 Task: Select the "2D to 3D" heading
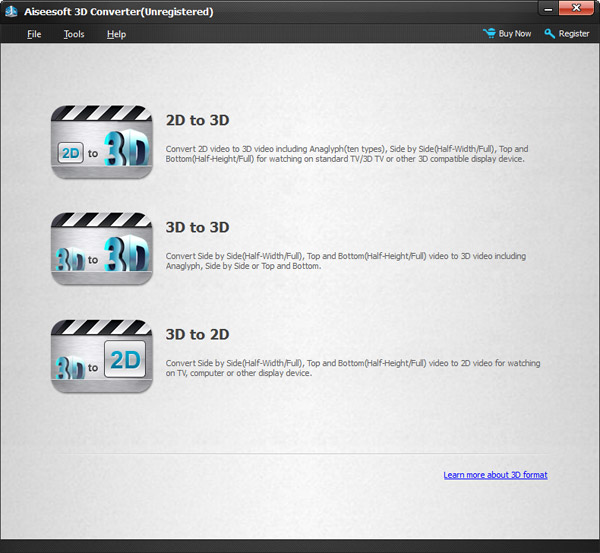click(197, 120)
